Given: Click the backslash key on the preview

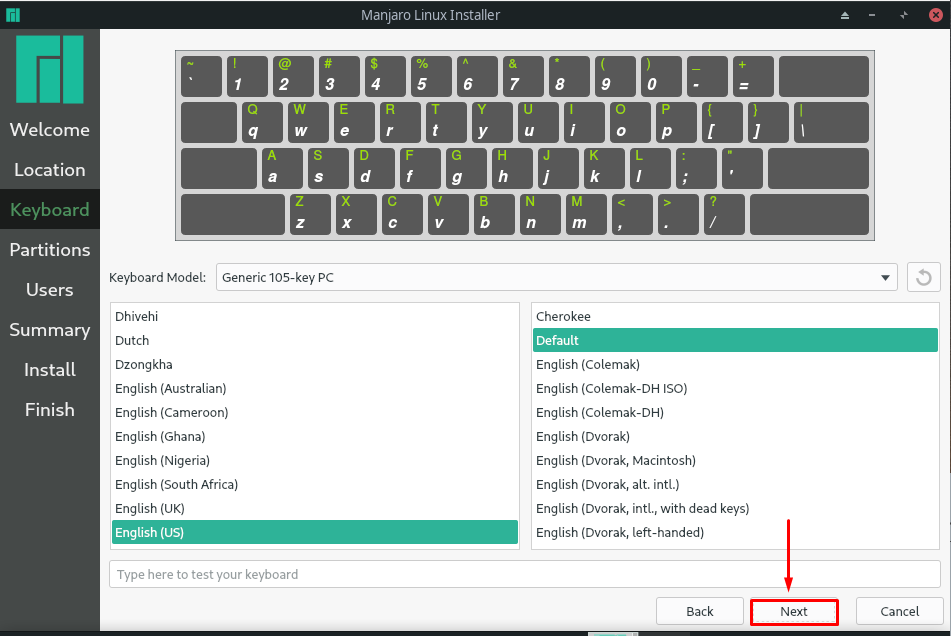Looking at the screenshot, I should [x=832, y=122].
